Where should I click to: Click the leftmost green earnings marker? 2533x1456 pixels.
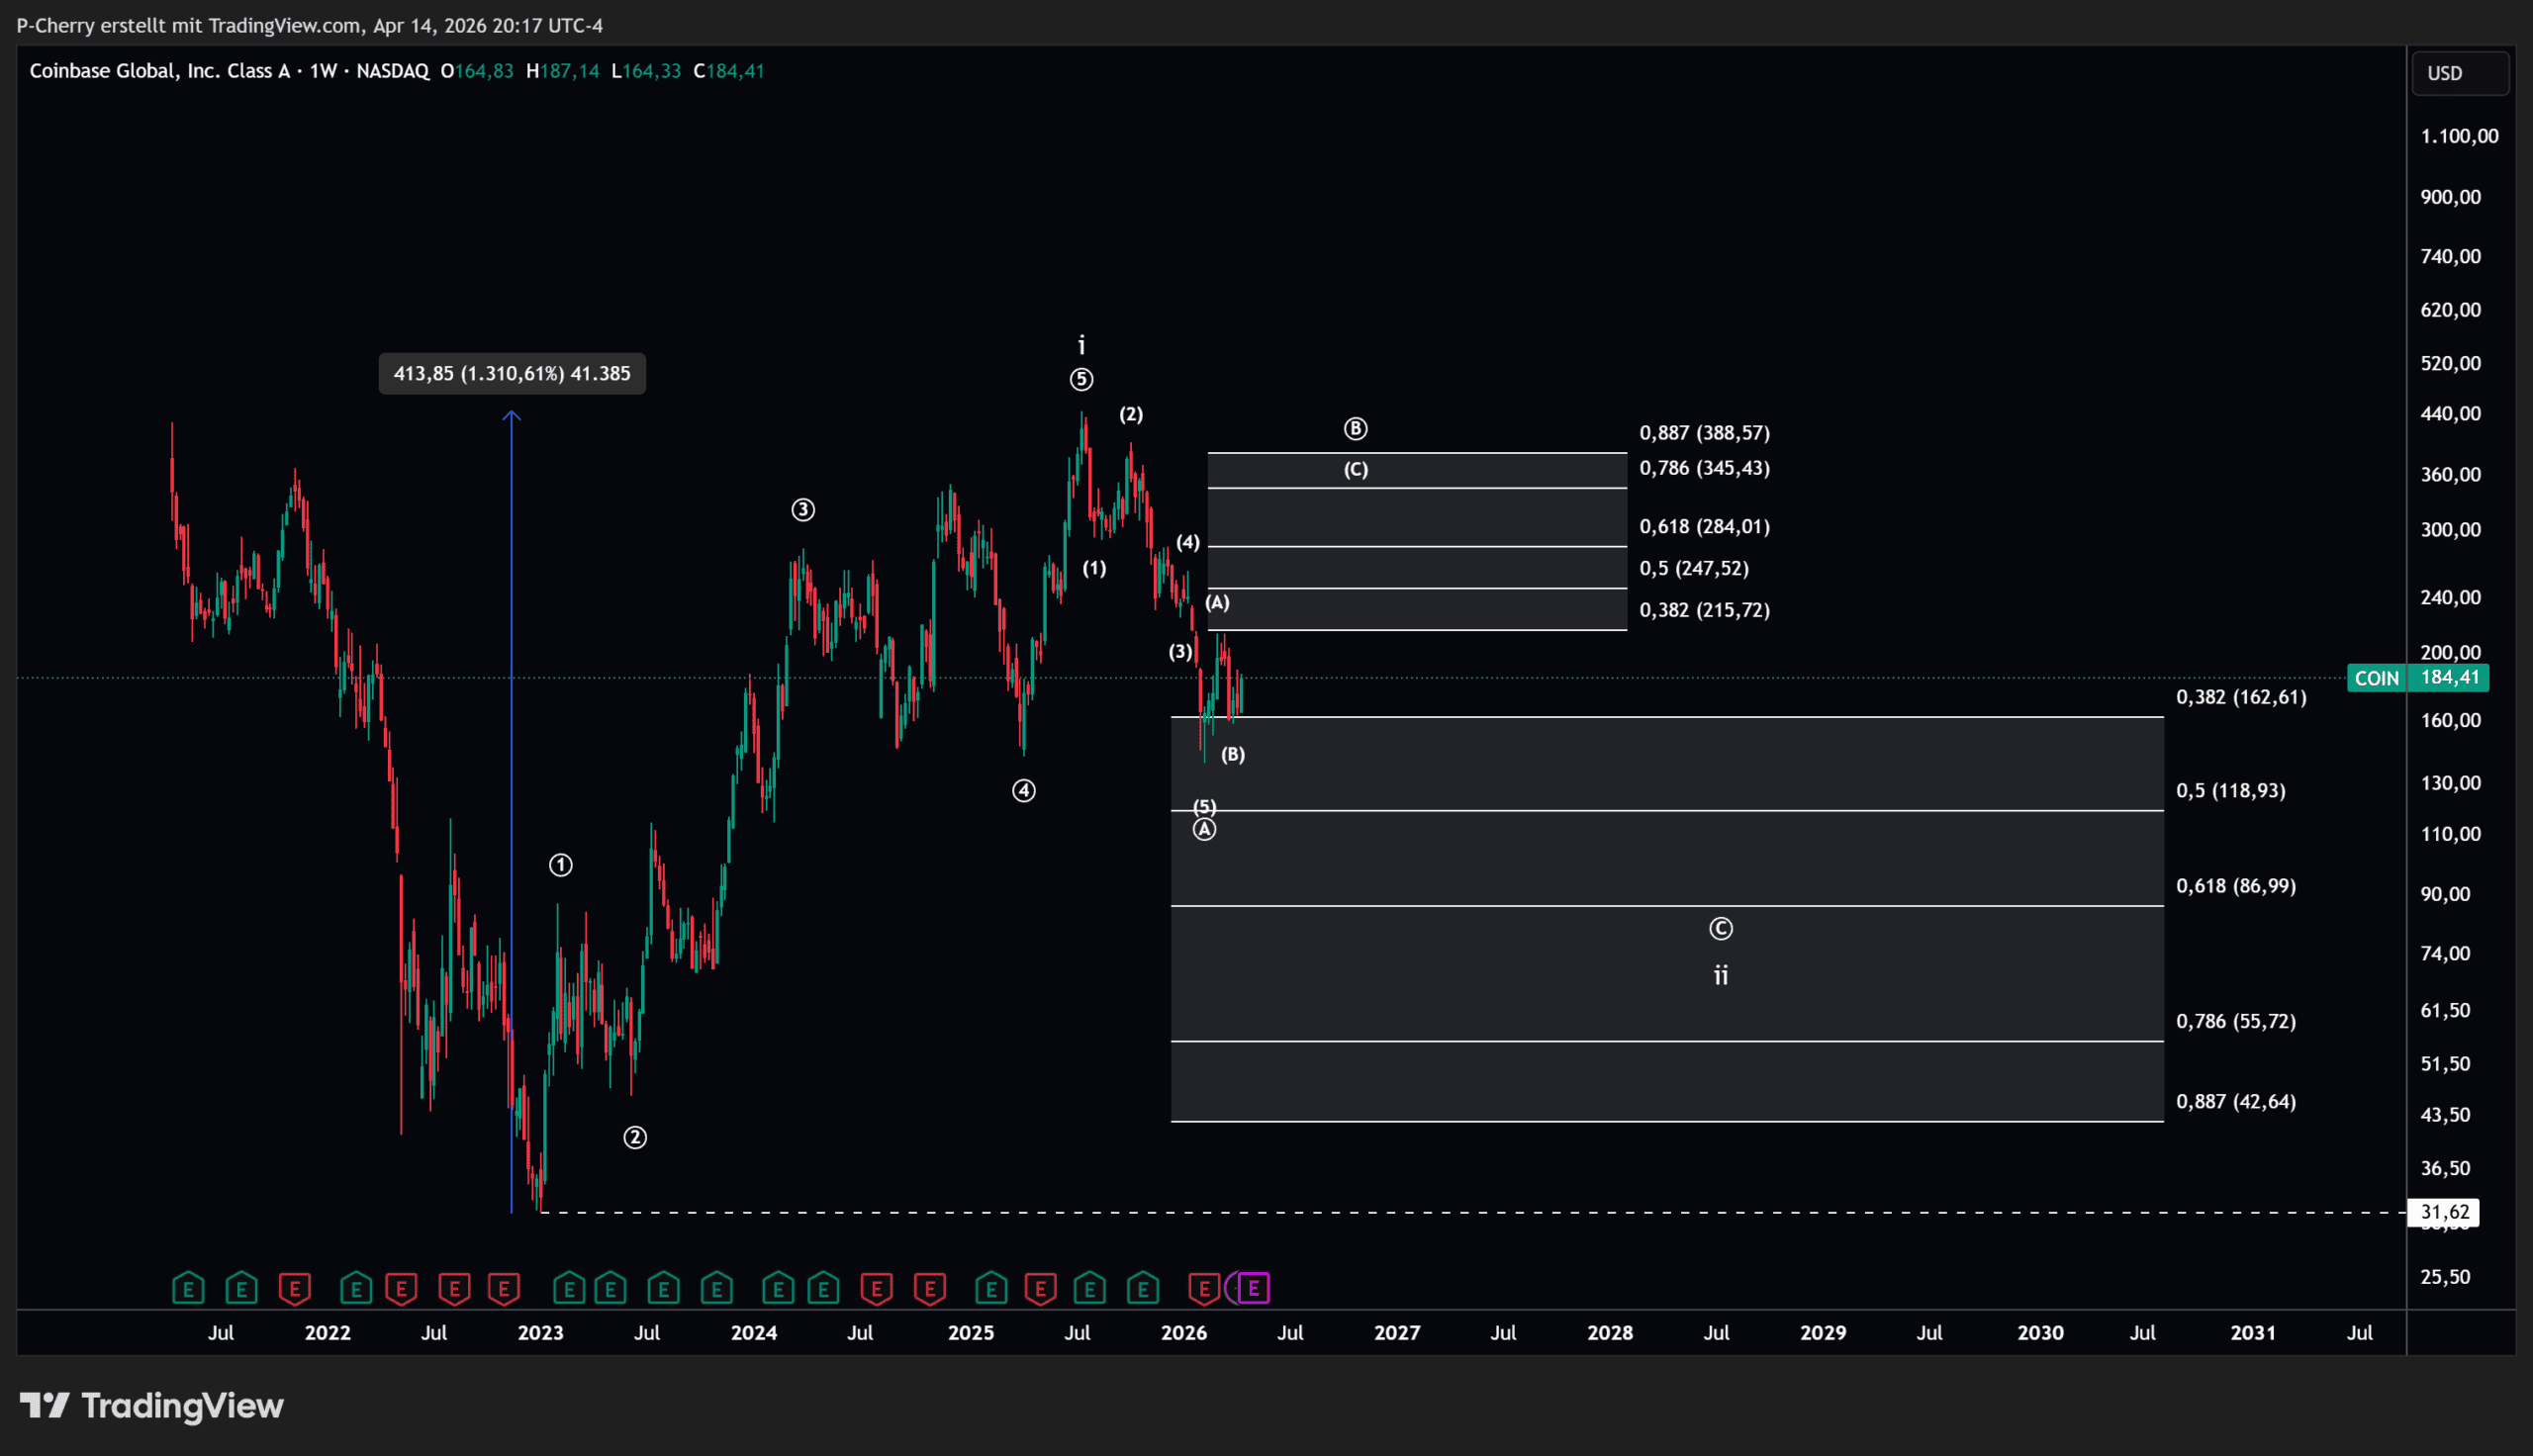188,1288
